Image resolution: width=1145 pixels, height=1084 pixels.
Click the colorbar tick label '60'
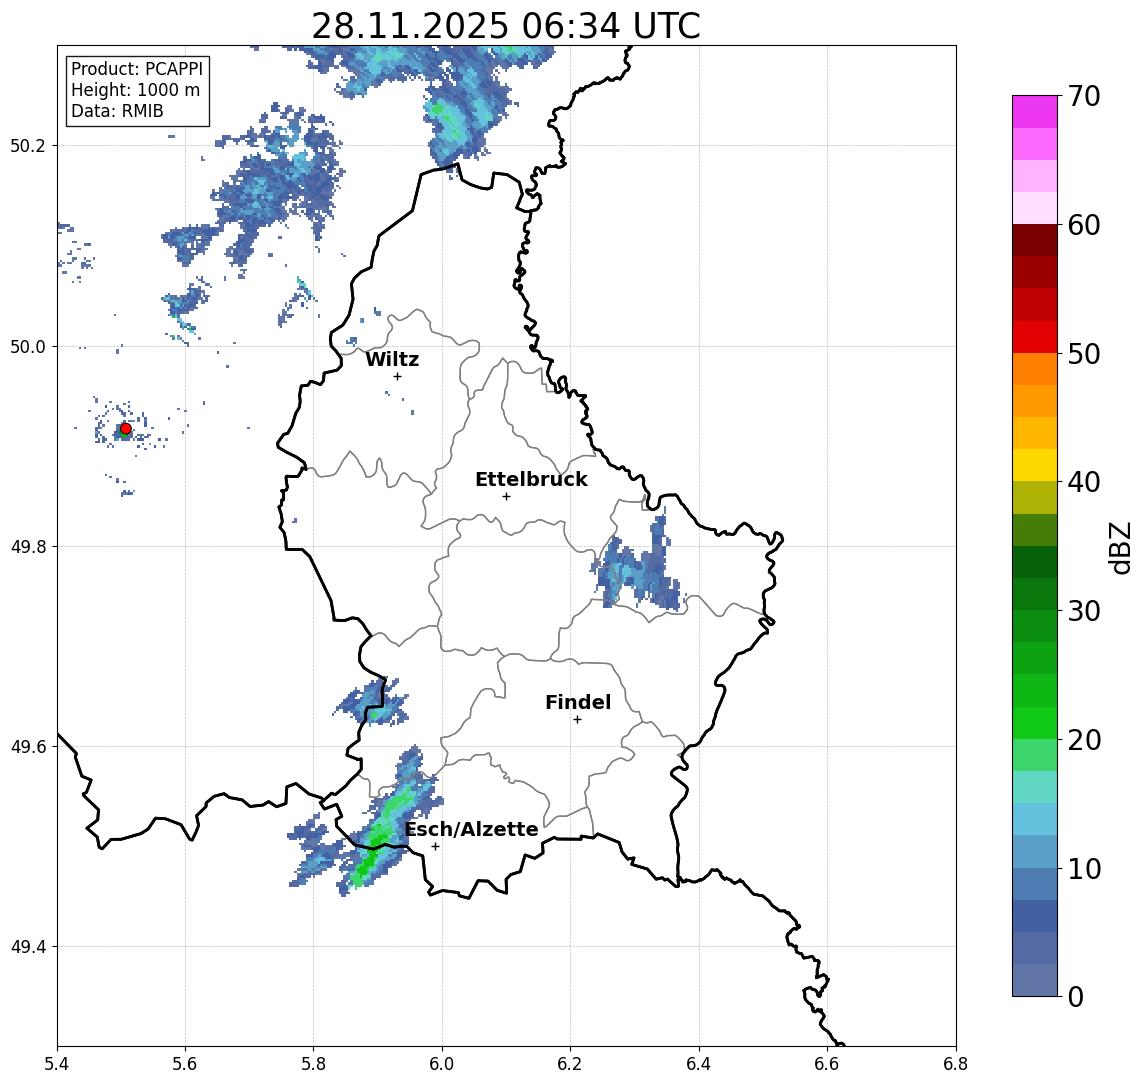point(1084,225)
